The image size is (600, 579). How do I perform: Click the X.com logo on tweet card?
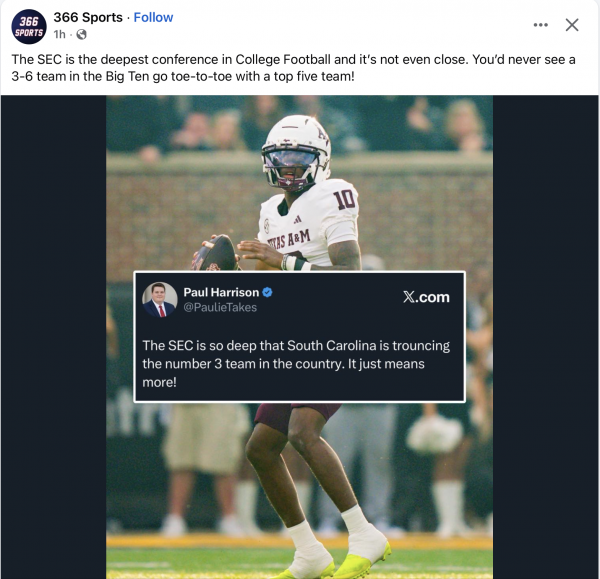pyautogui.click(x=425, y=297)
